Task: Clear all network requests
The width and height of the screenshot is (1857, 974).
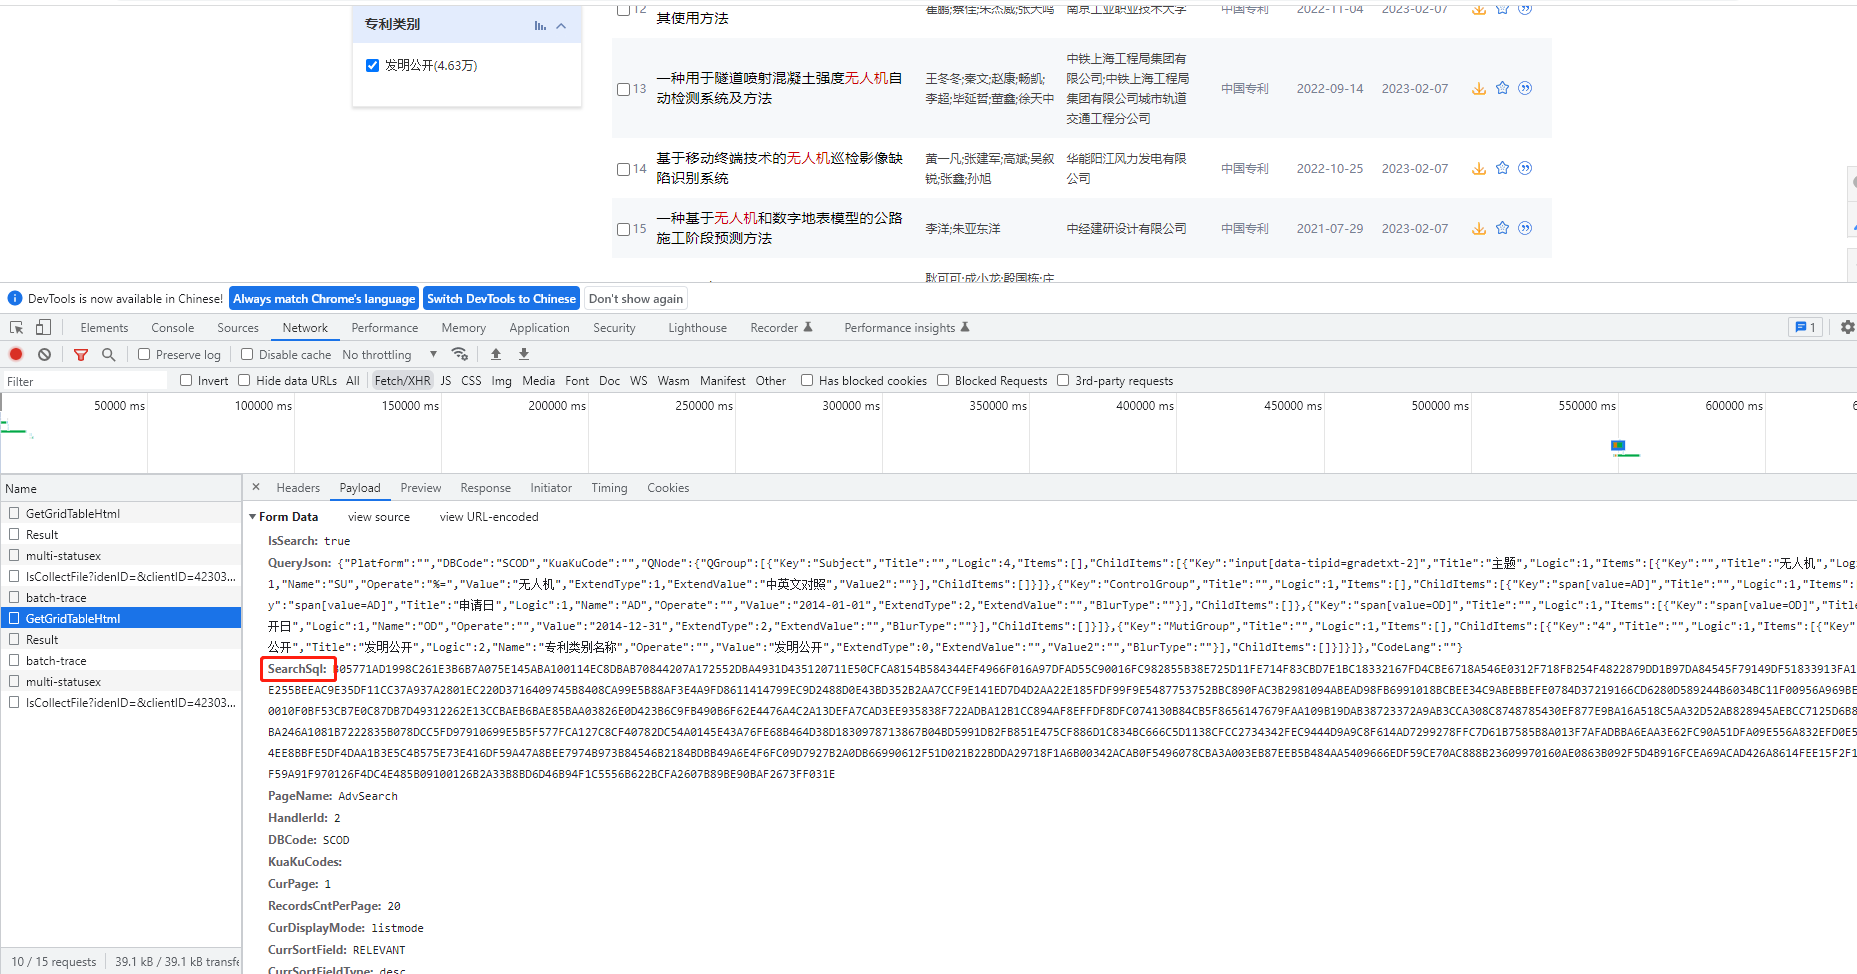Action: [x=43, y=354]
